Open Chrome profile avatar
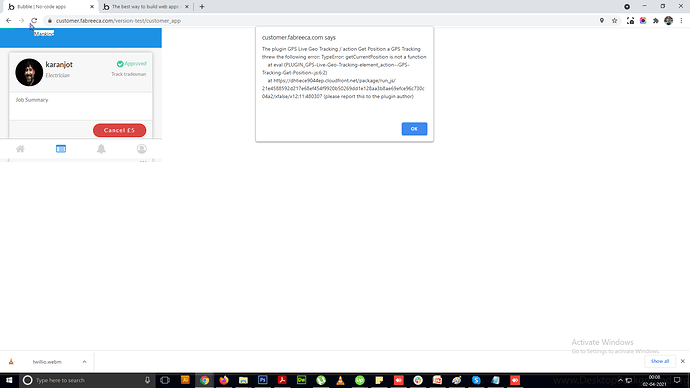The height and width of the screenshot is (388, 690). pos(668,21)
